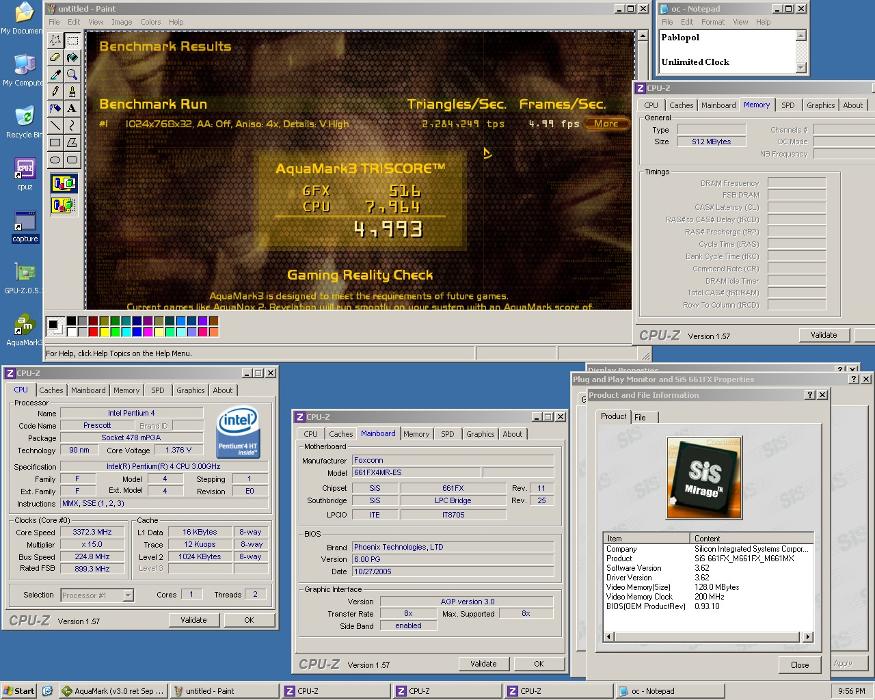Image resolution: width=875 pixels, height=700 pixels.
Task: Choose the Ellipse tool in Paint
Action: [x=55, y=160]
